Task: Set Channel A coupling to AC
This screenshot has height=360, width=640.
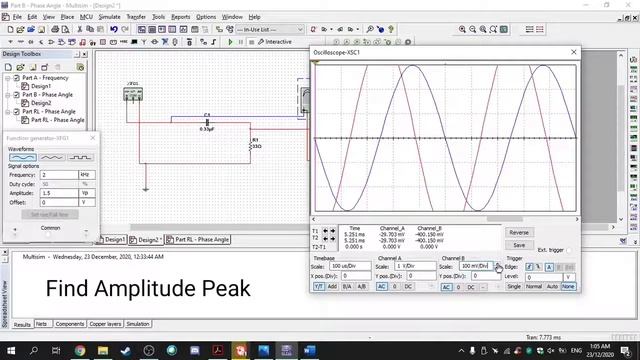Action: pos(382,287)
